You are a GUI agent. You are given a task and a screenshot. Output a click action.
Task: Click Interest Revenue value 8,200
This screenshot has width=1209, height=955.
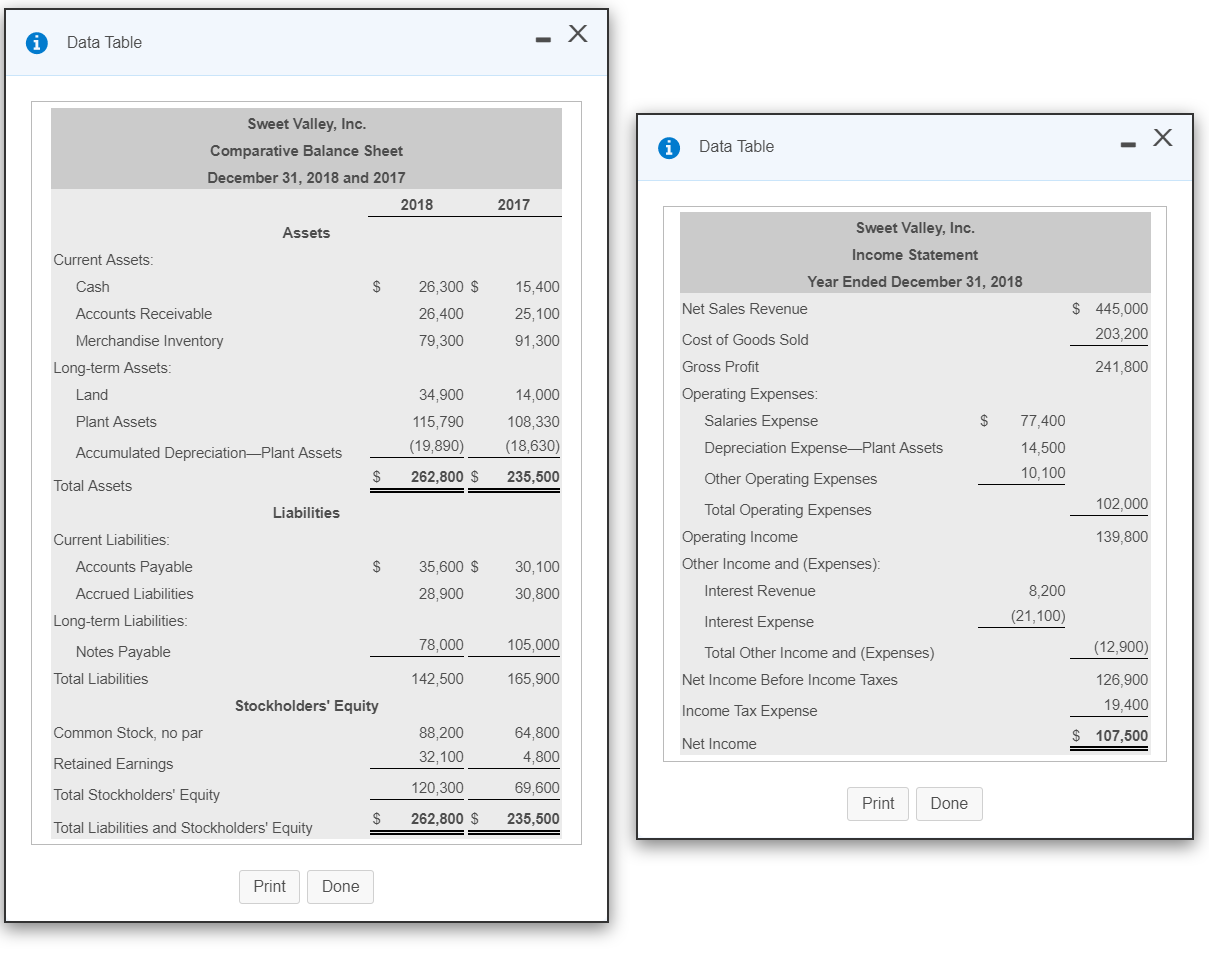tap(1047, 591)
